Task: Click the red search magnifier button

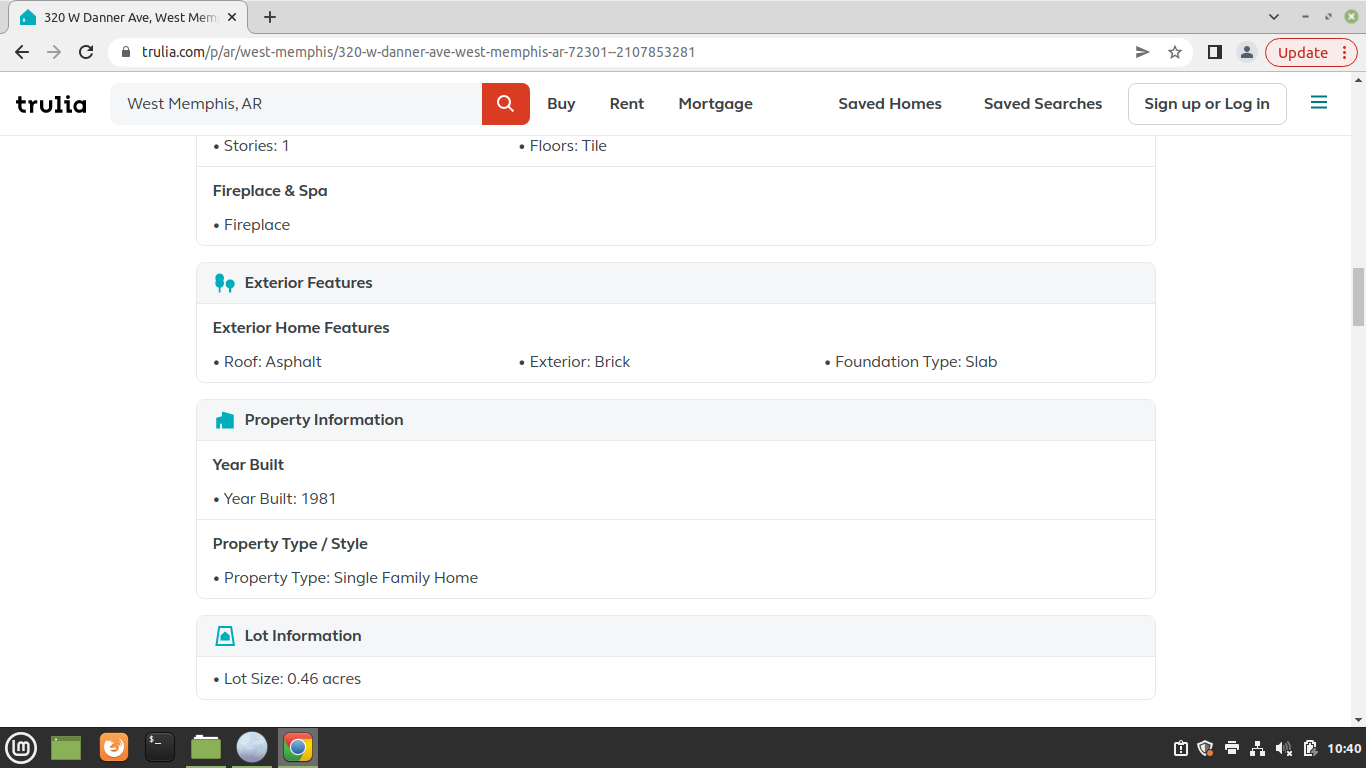Action: (x=506, y=104)
